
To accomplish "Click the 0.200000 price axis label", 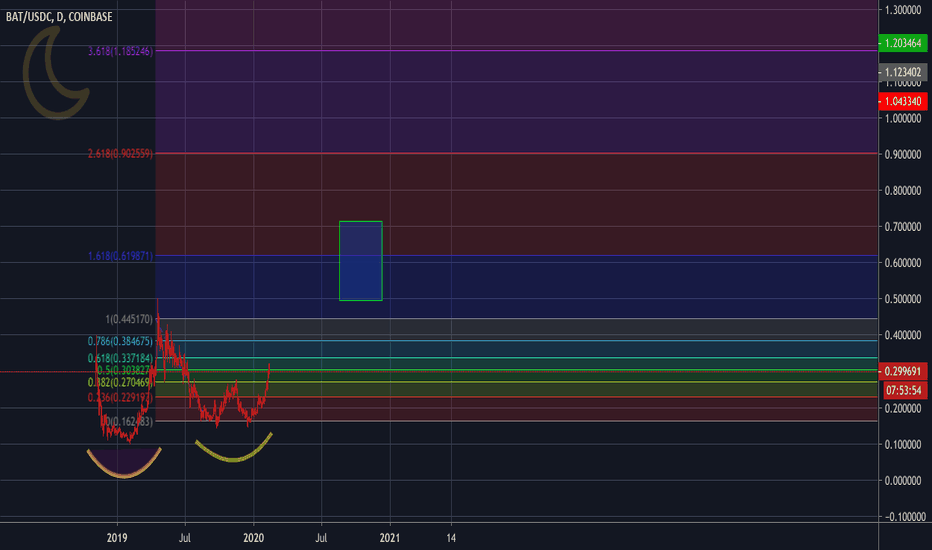I will coord(903,408).
